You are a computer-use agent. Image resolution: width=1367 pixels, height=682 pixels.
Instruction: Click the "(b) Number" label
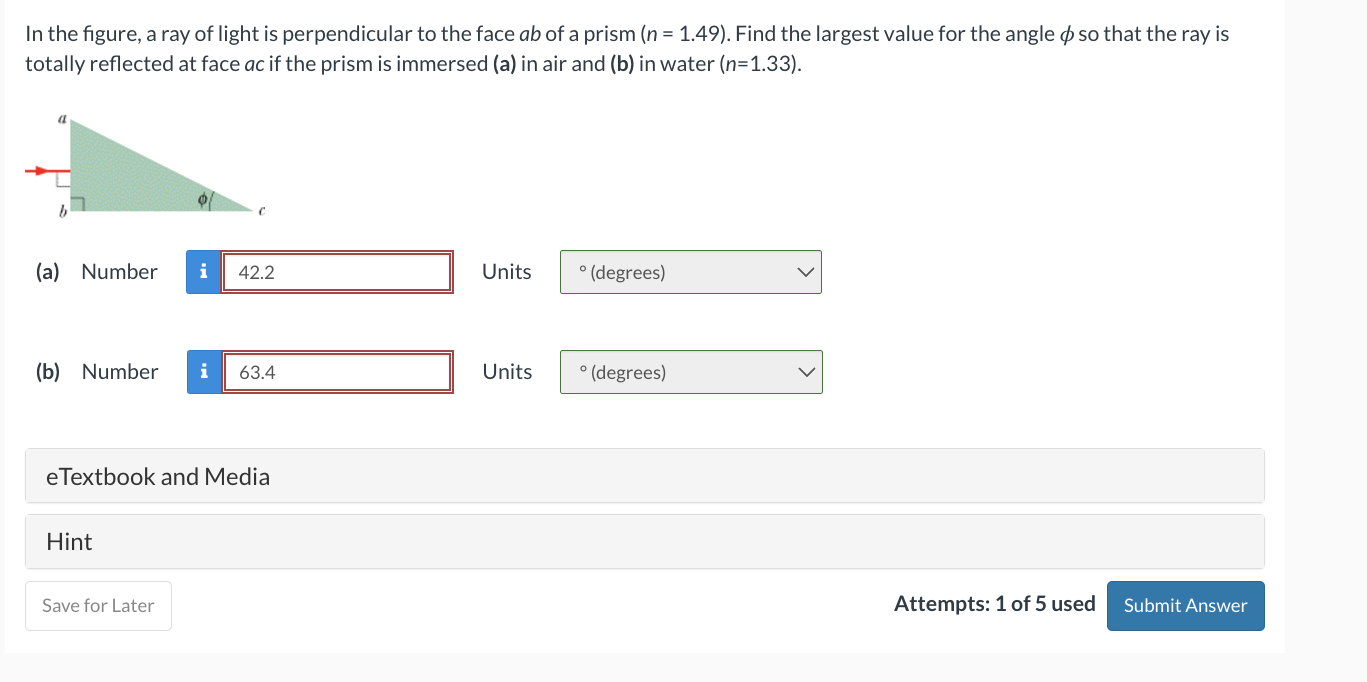tap(97, 372)
